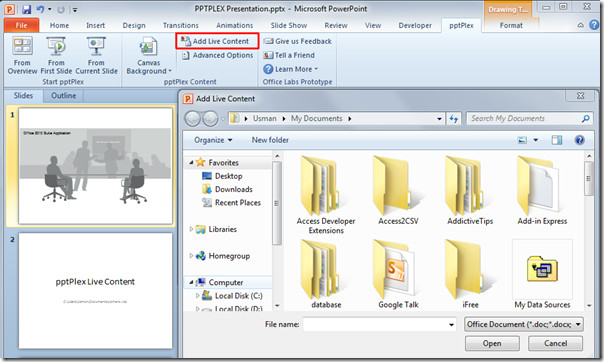
Task: Switch to the Transitions tab
Action: tap(181, 25)
